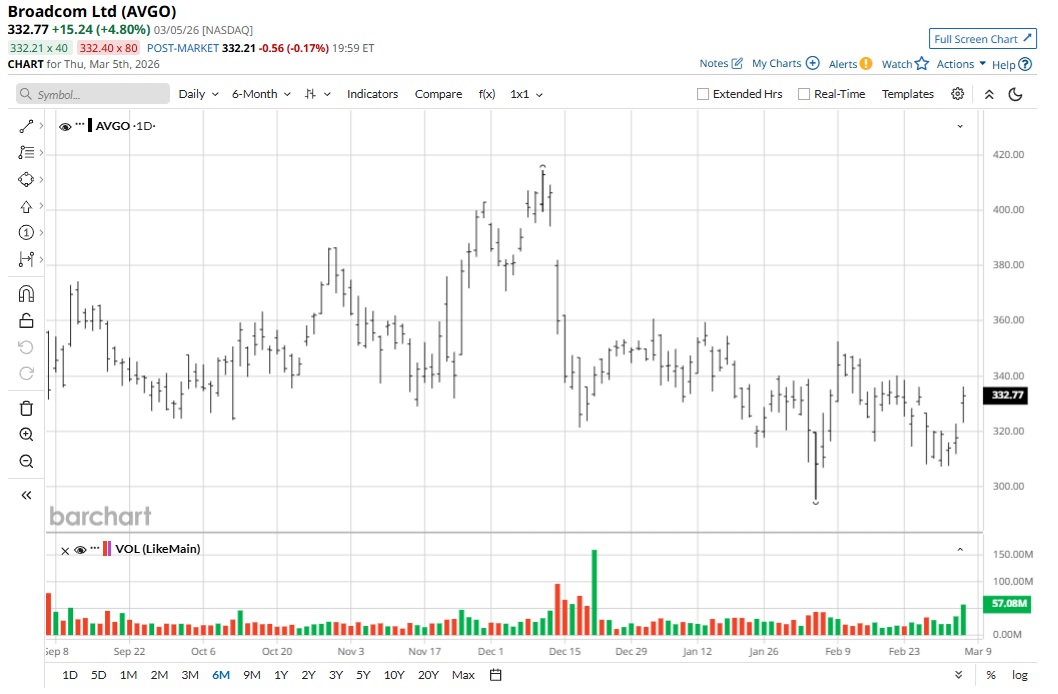Open the 6-Month period dropdown
Viewport: 1058px width, 694px height.
[261, 94]
